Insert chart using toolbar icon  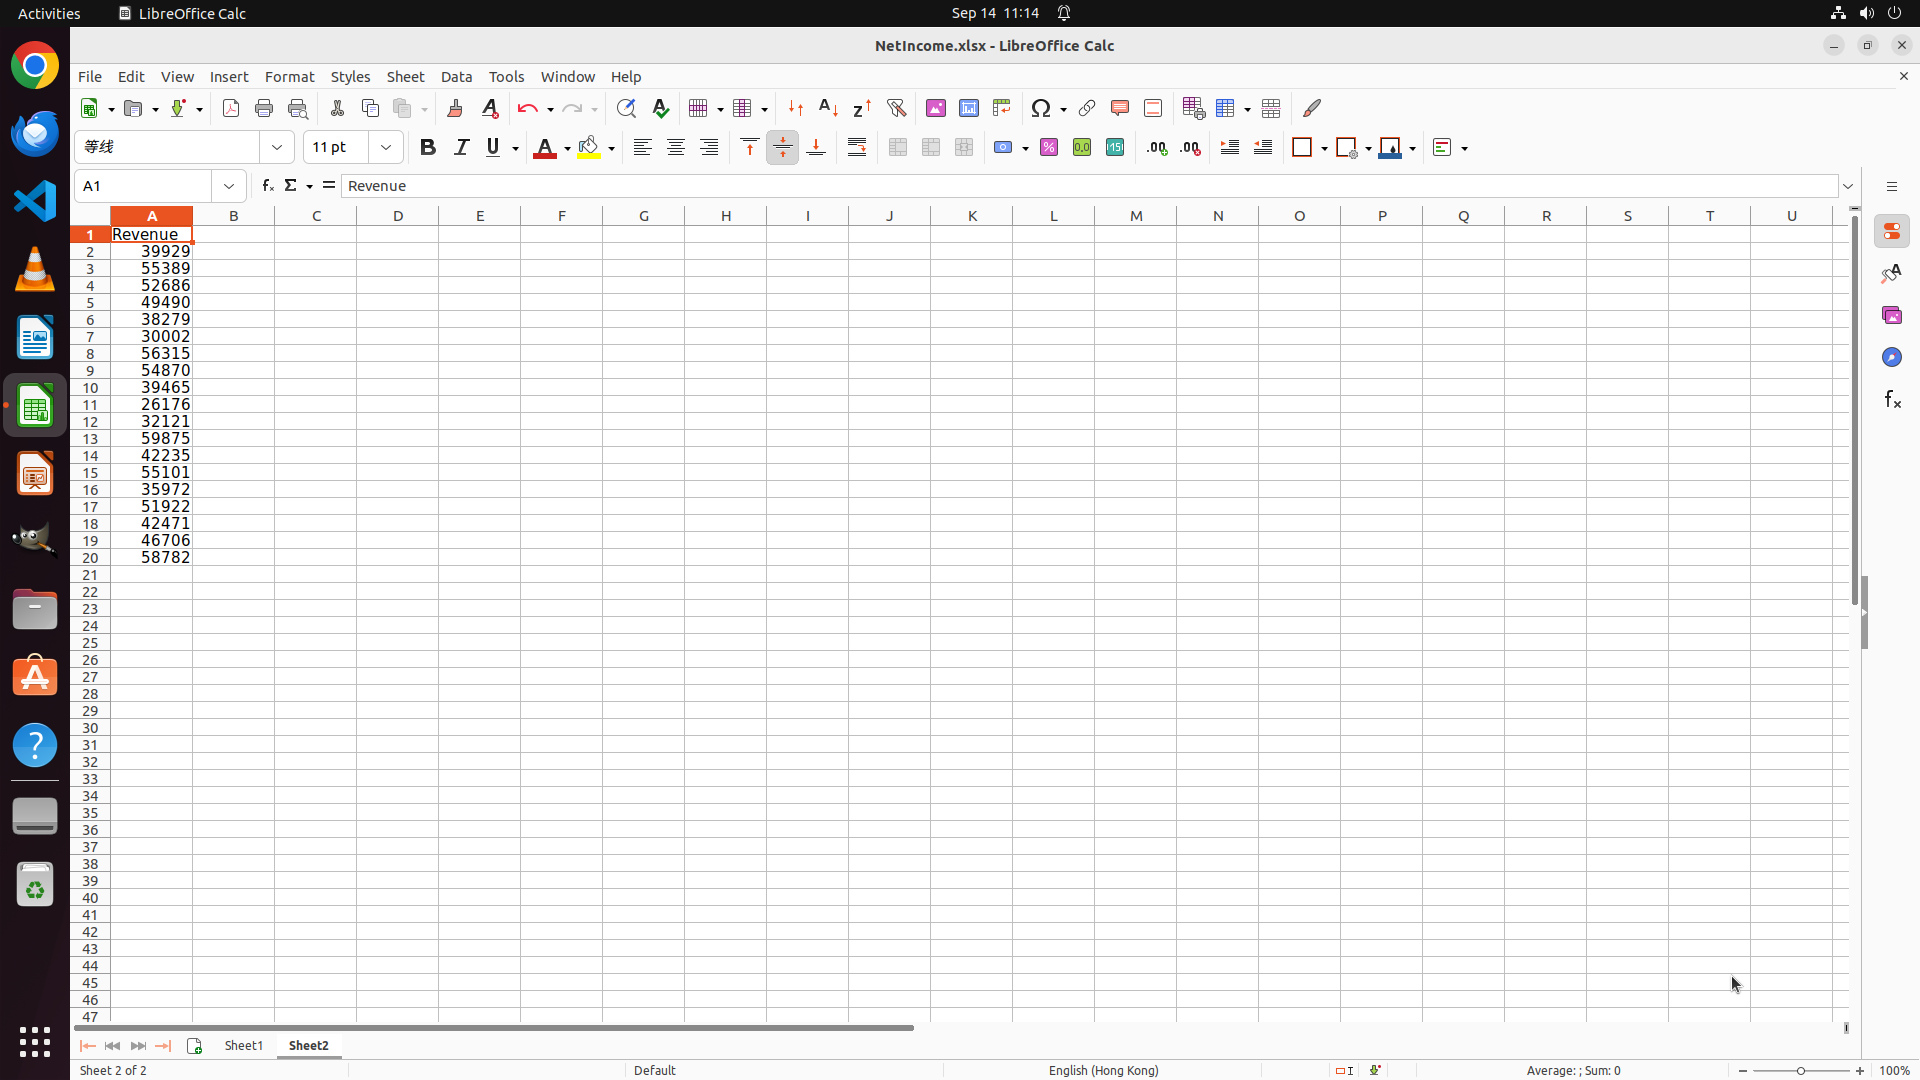969,108
